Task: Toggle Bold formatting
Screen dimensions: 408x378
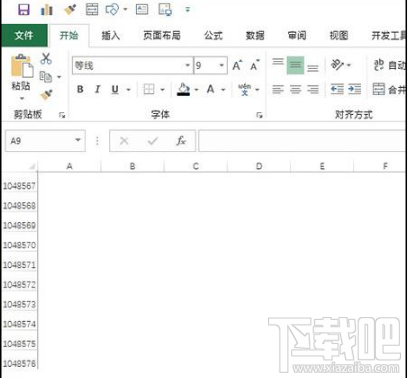Action: [80, 89]
